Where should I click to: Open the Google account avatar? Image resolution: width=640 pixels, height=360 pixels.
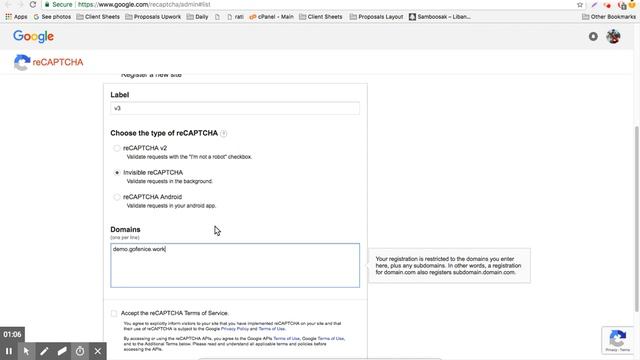click(613, 36)
